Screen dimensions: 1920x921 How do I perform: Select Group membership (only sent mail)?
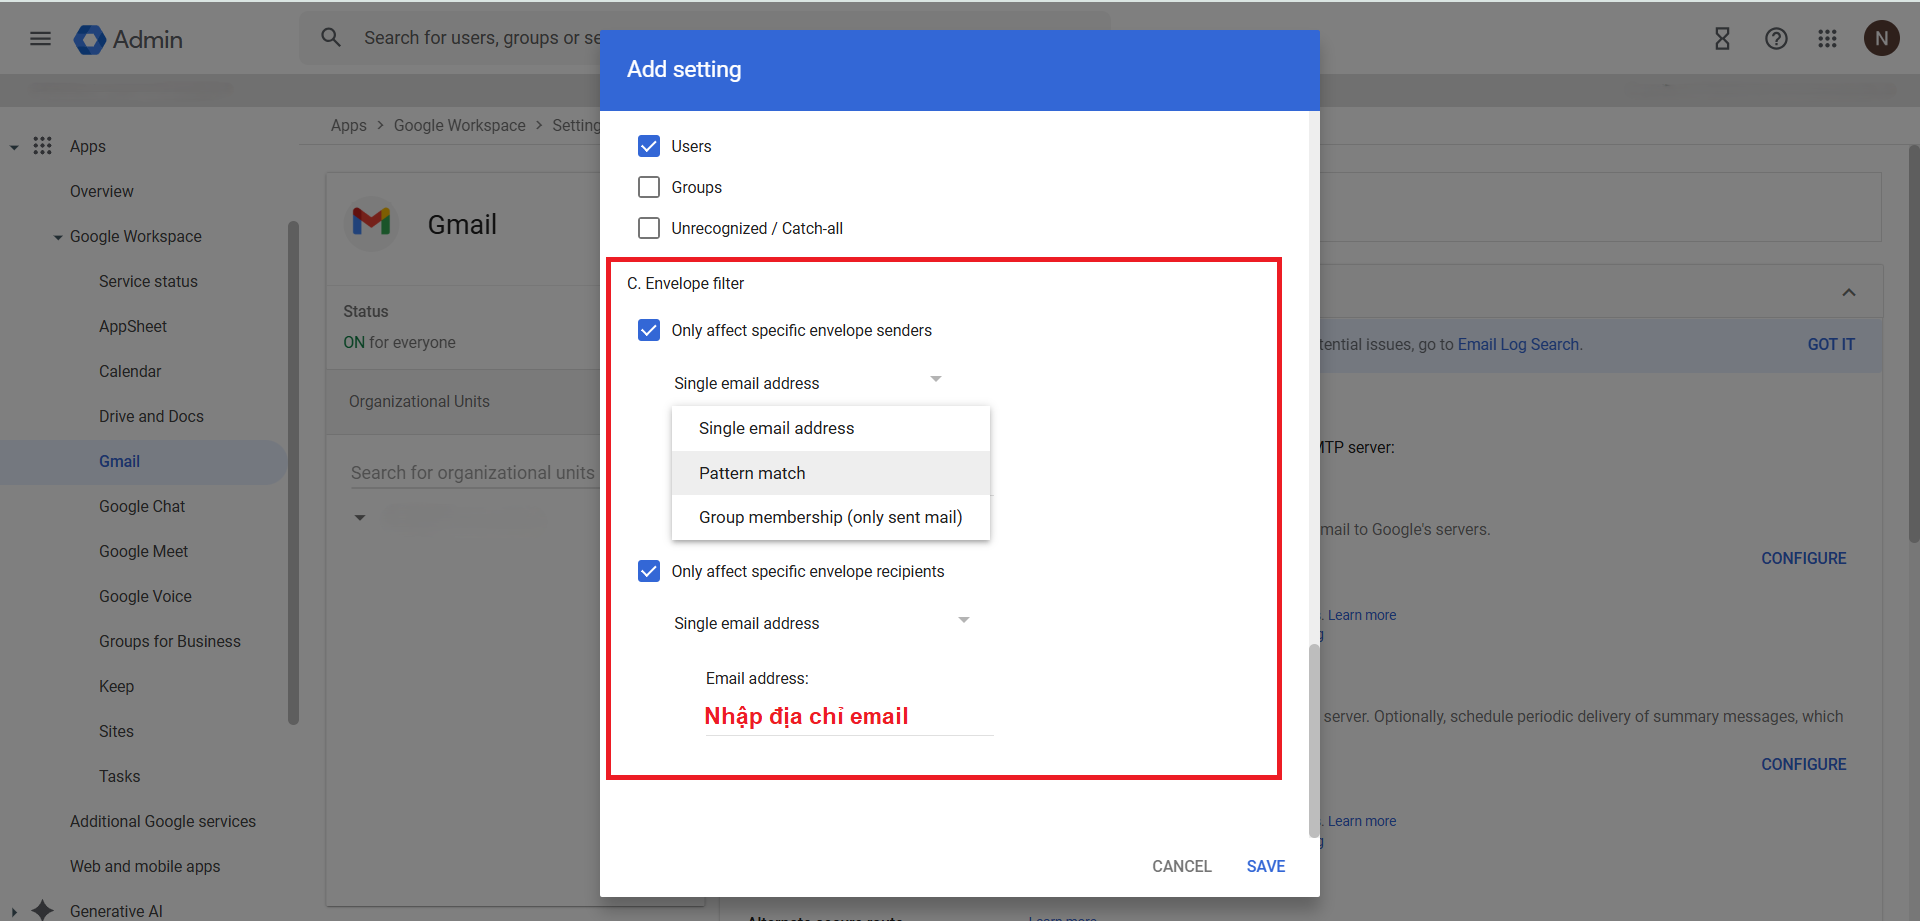[x=830, y=517]
